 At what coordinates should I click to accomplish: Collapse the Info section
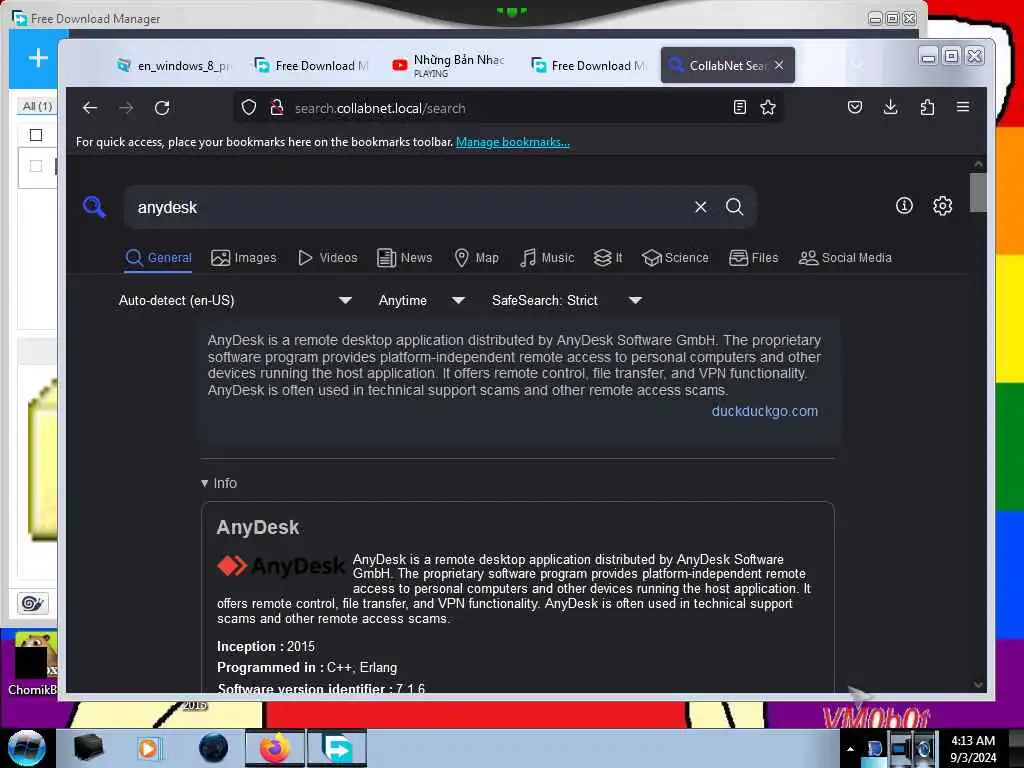(219, 483)
